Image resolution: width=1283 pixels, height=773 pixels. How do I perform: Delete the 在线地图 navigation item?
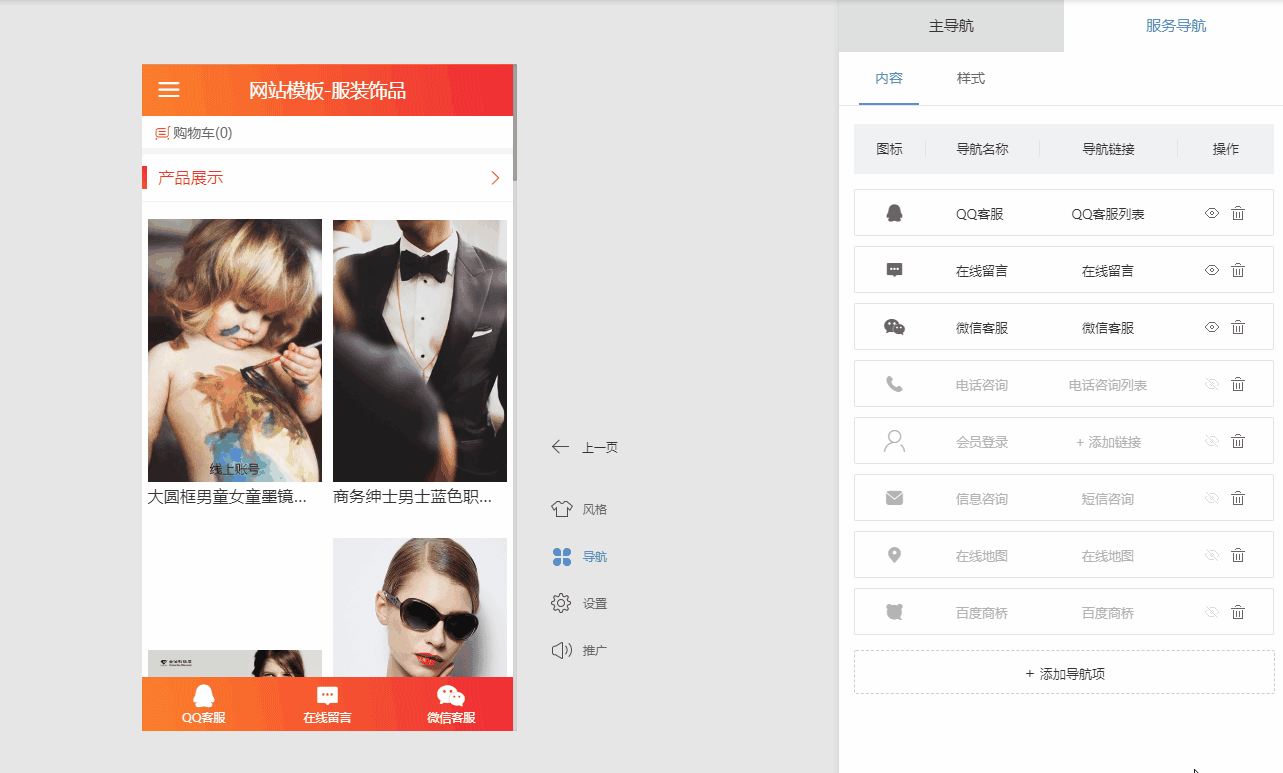point(1238,555)
